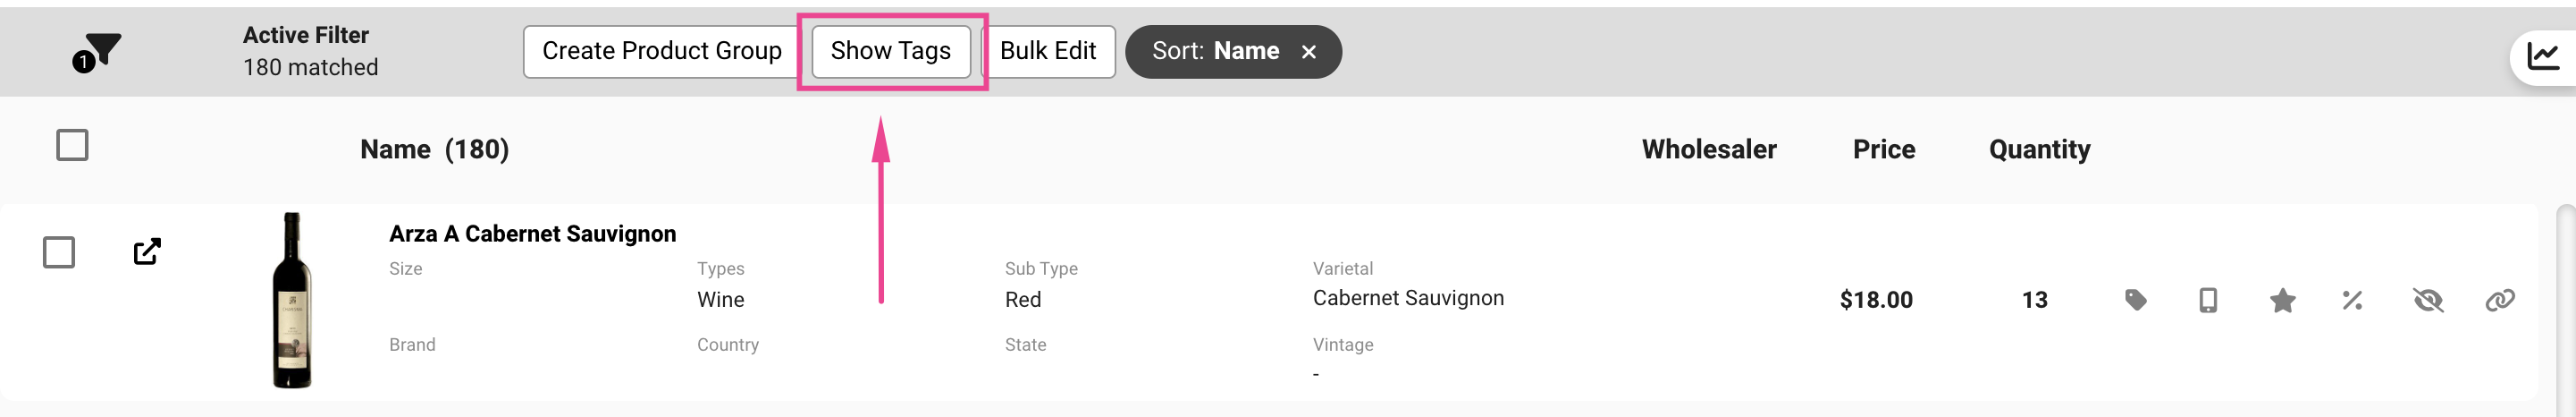2576x417 pixels.
Task: Click Create Product Group button
Action: (x=661, y=52)
